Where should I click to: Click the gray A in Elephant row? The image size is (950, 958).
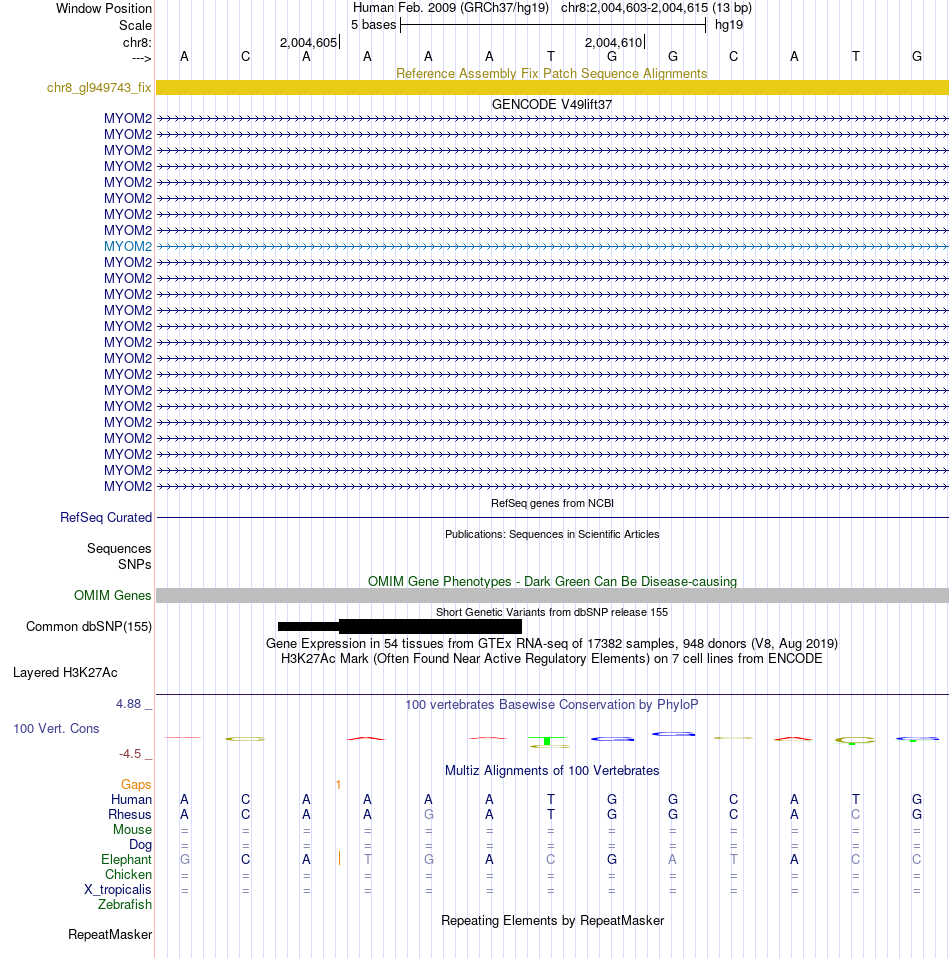(672, 860)
